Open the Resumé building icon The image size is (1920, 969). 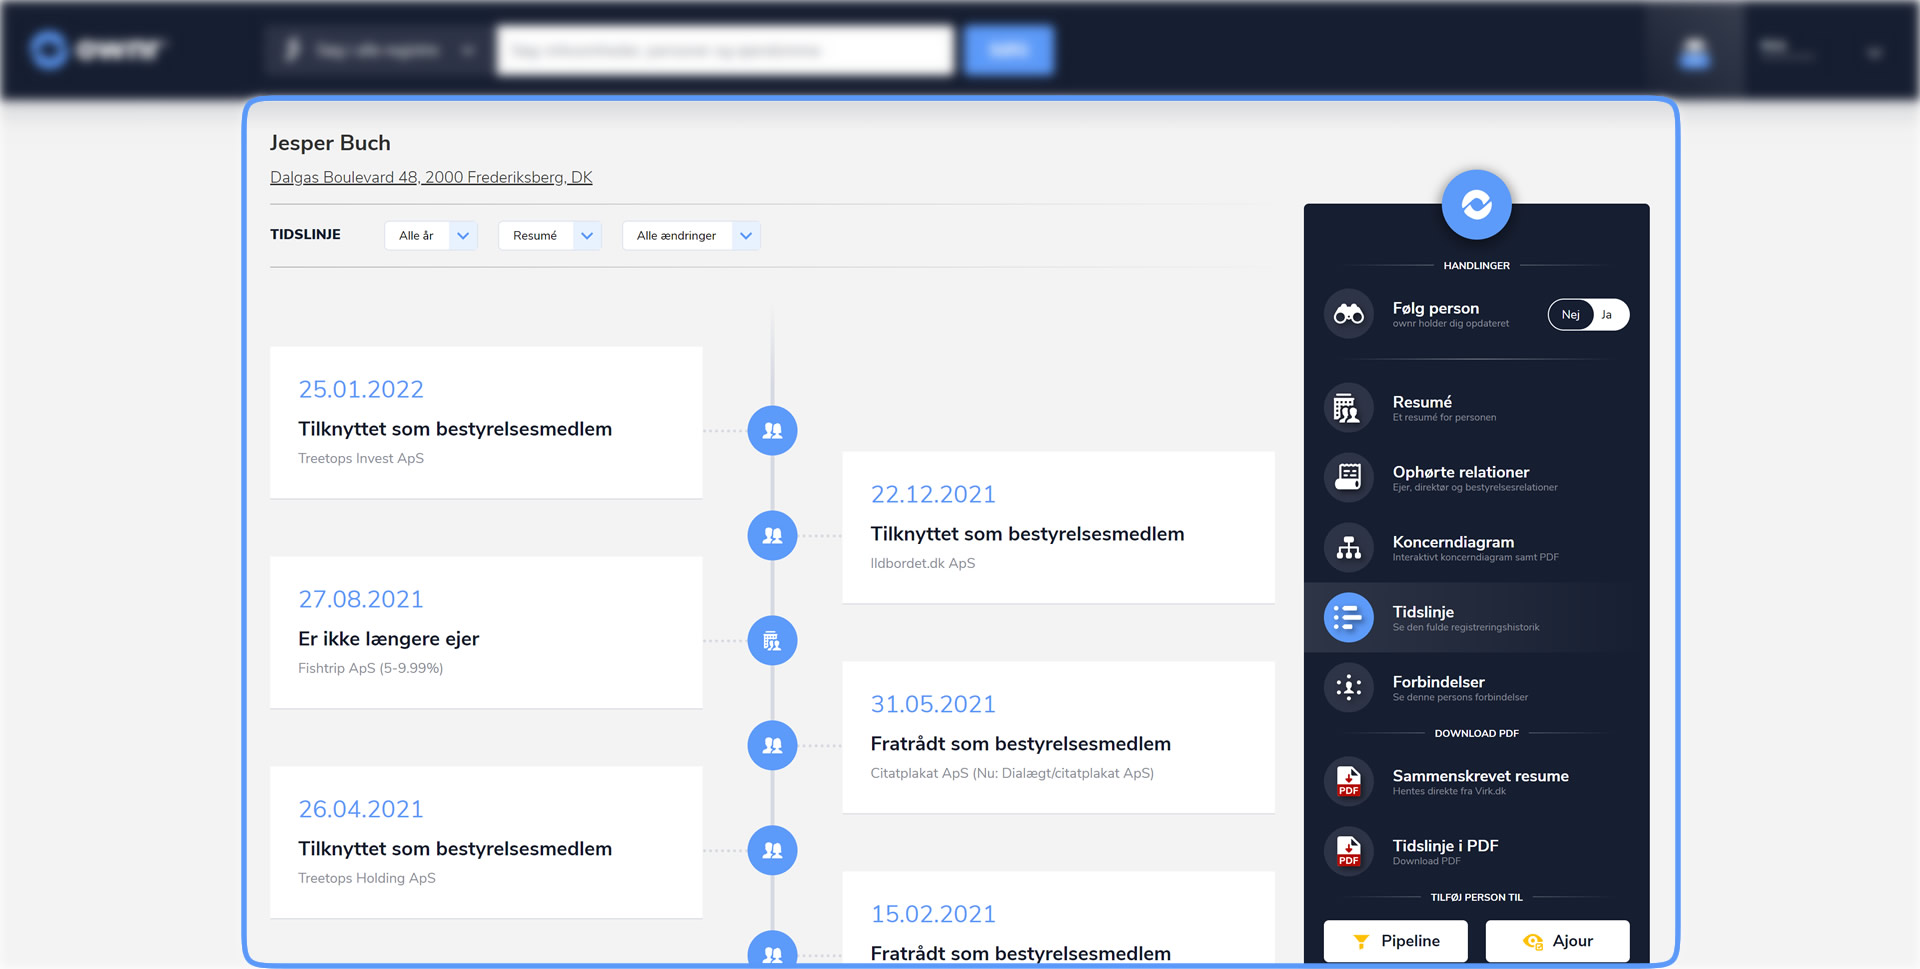point(1348,408)
